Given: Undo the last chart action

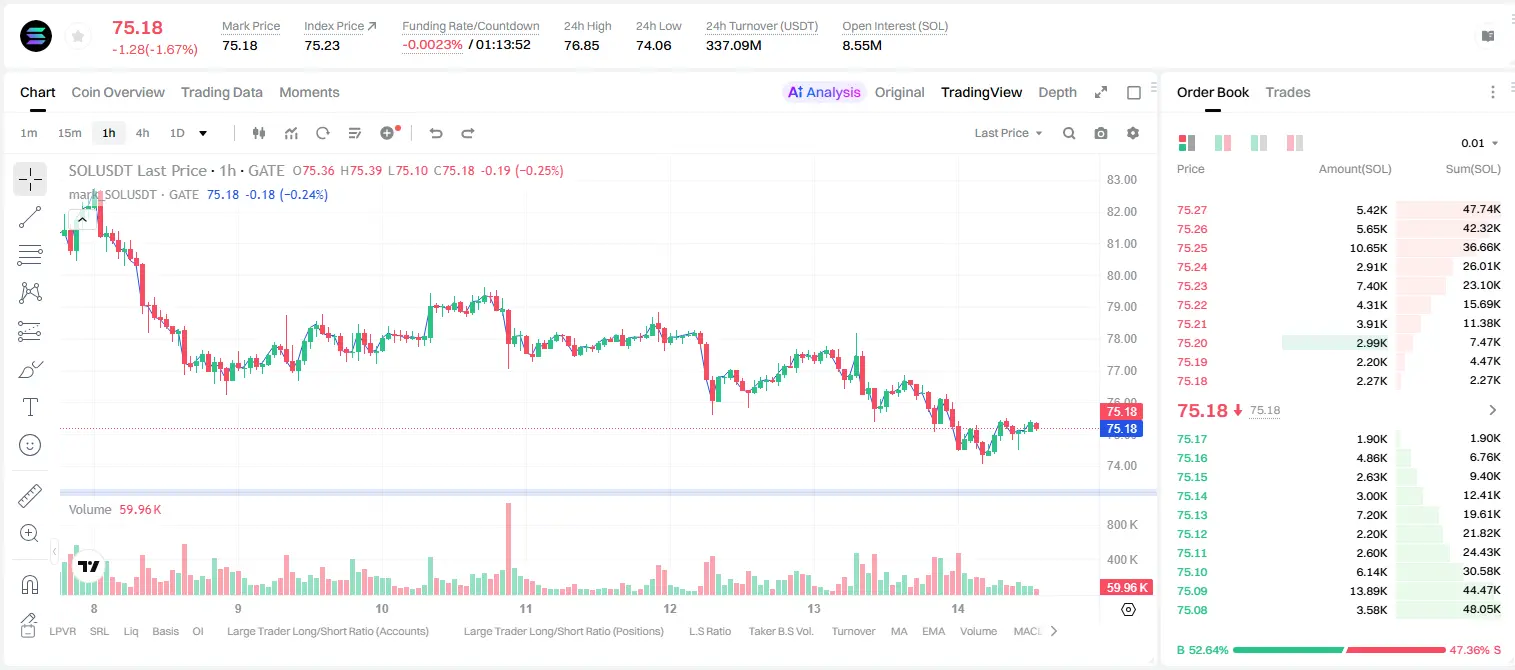Looking at the screenshot, I should click(436, 133).
